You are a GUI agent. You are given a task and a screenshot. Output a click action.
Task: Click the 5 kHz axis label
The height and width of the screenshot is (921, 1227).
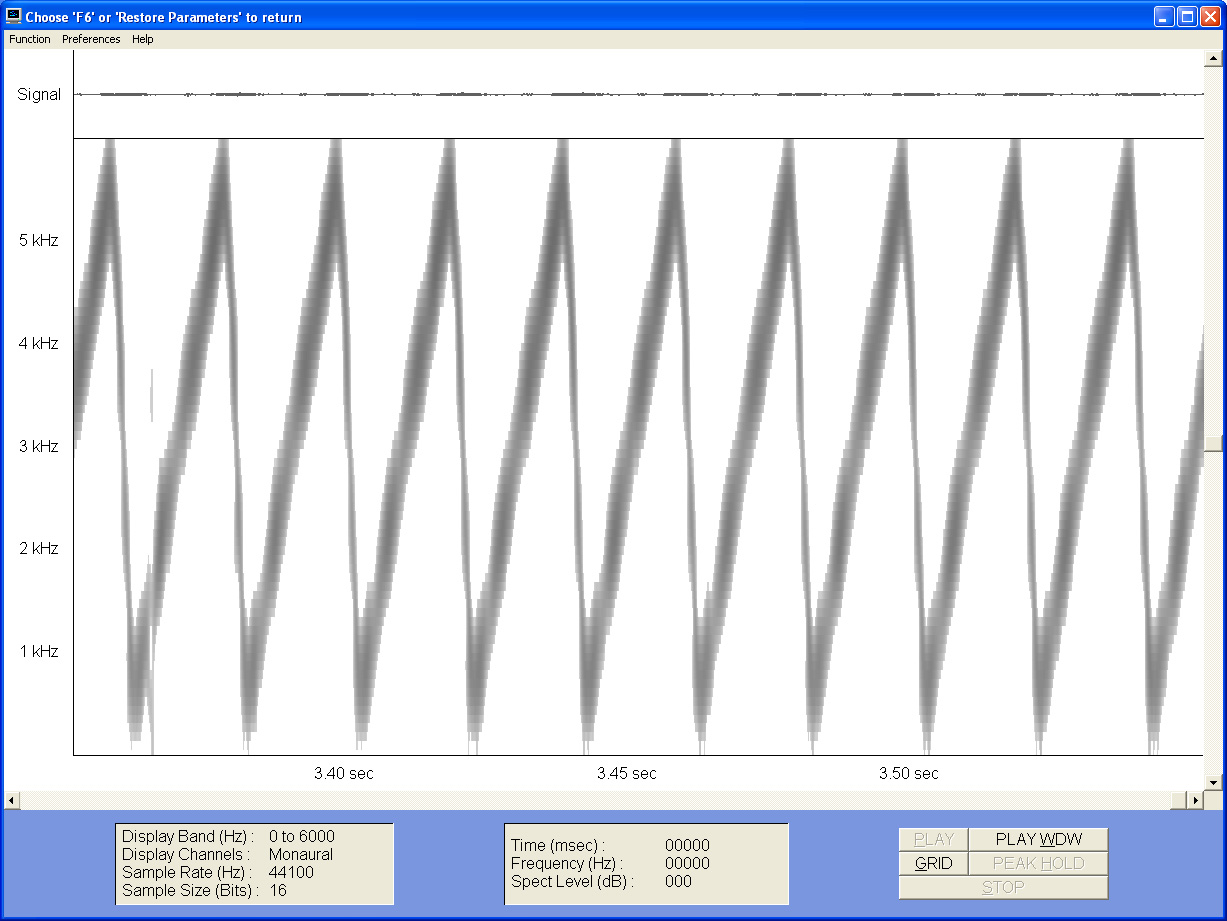pos(38,240)
